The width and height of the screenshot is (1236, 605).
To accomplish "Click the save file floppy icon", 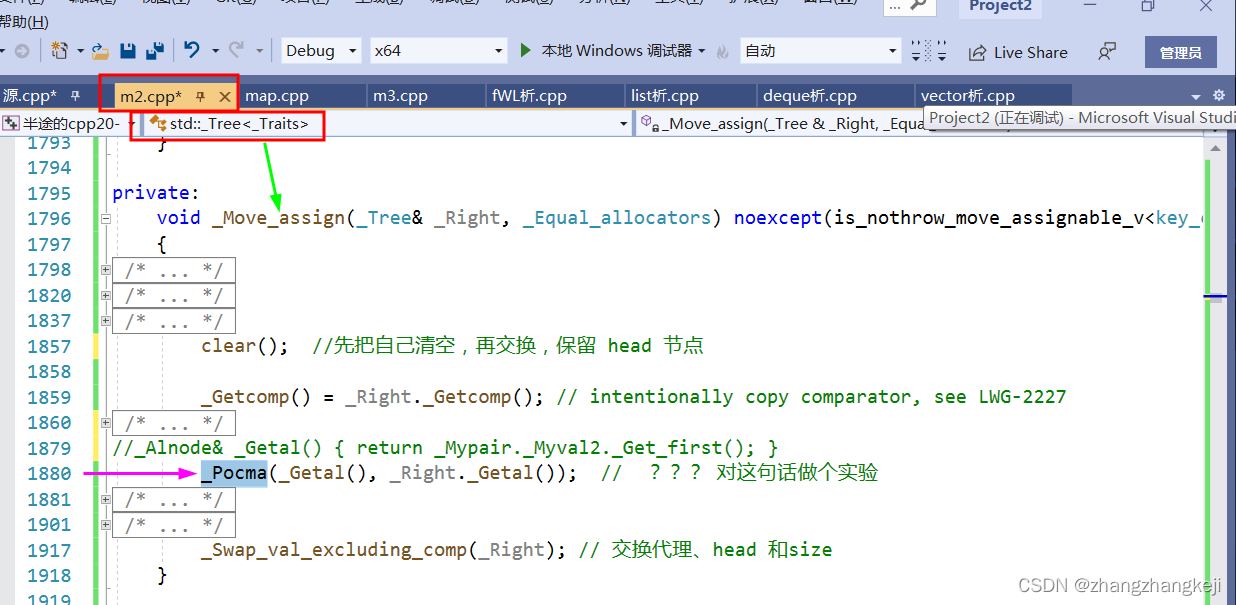I will 127,50.
